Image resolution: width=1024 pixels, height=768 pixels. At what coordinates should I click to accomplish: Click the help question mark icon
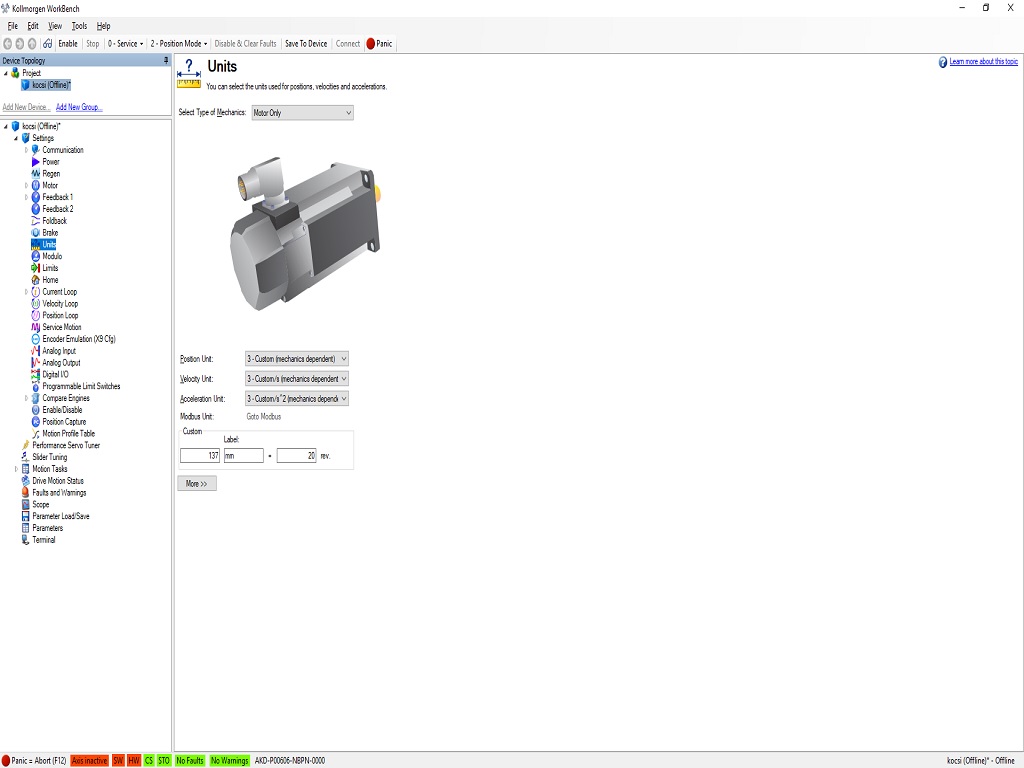click(942, 62)
